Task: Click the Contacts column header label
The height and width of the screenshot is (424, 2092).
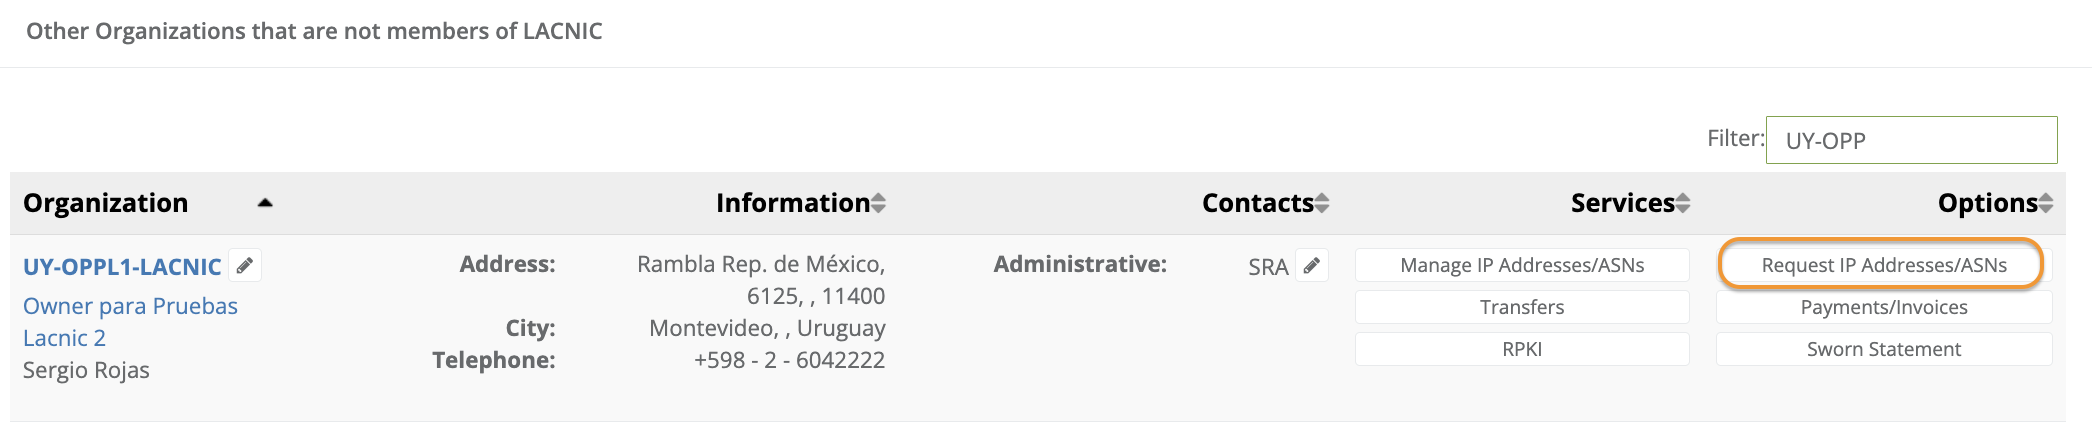Action: [1257, 203]
